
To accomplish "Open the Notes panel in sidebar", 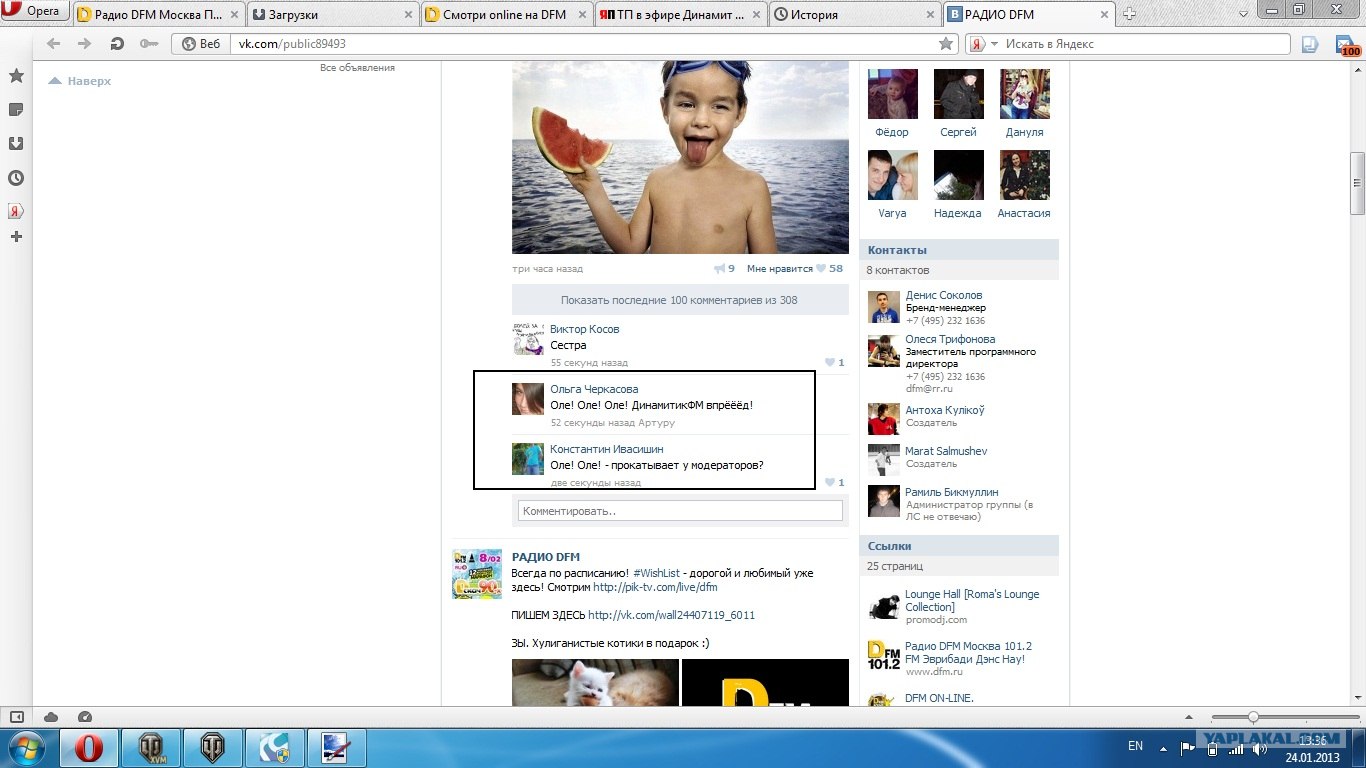I will point(16,110).
